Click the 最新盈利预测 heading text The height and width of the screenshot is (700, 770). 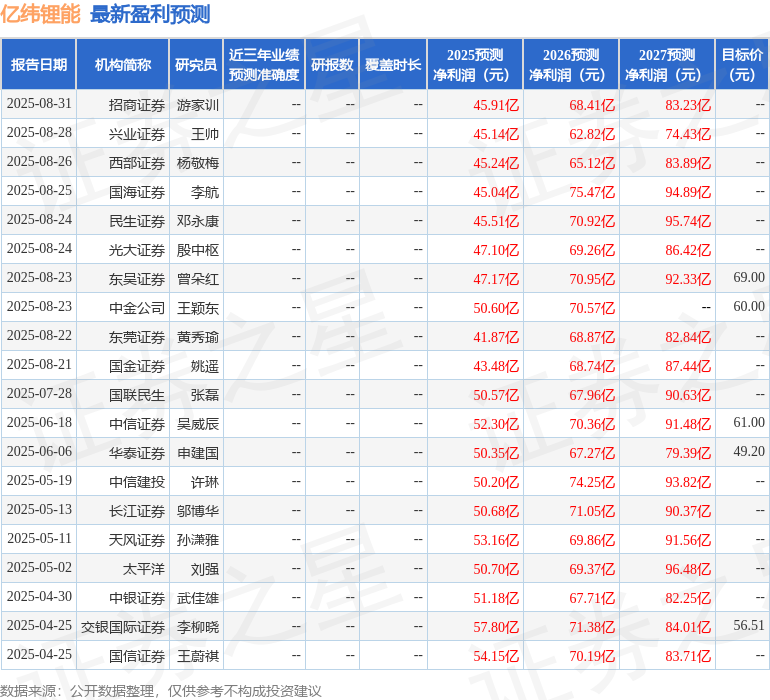coord(150,14)
